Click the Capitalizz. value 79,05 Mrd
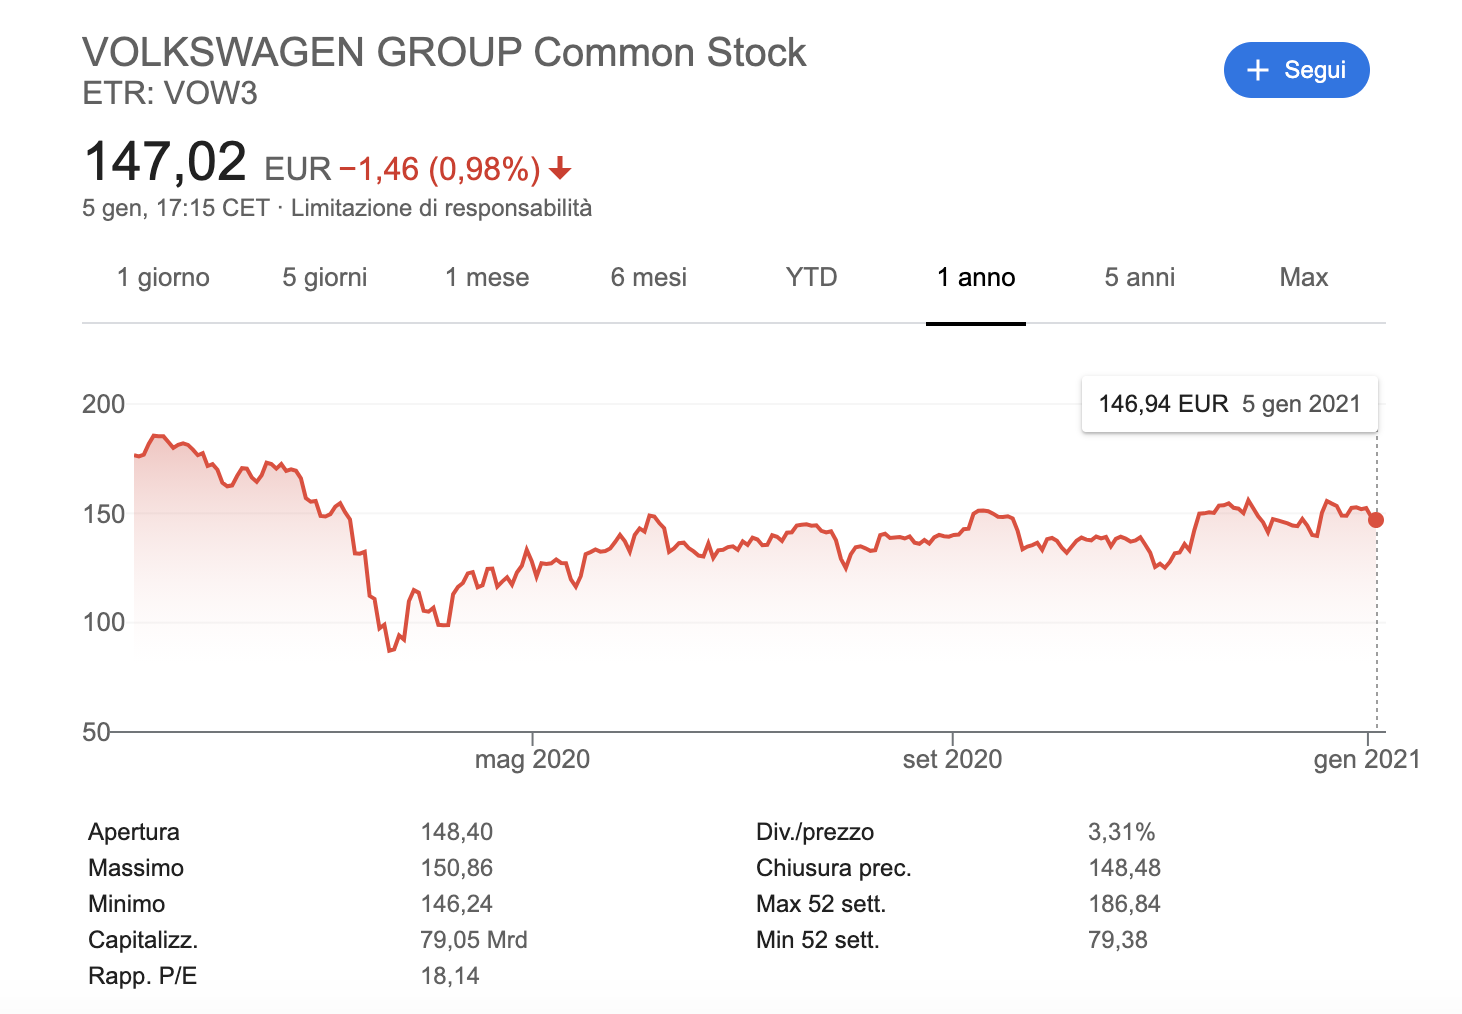Image resolution: width=1462 pixels, height=1014 pixels. tap(474, 940)
